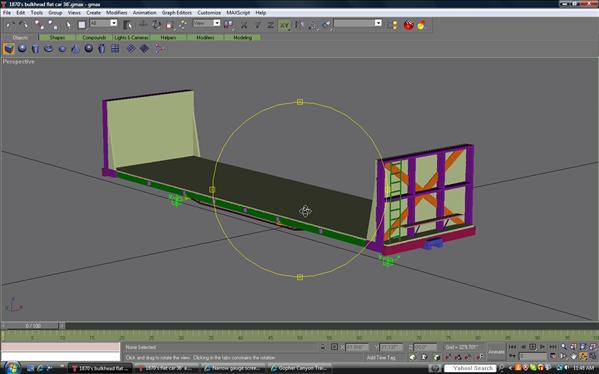Click the Array tool icon
Screen dimensions: 599x374
pyautogui.click(x=313, y=25)
